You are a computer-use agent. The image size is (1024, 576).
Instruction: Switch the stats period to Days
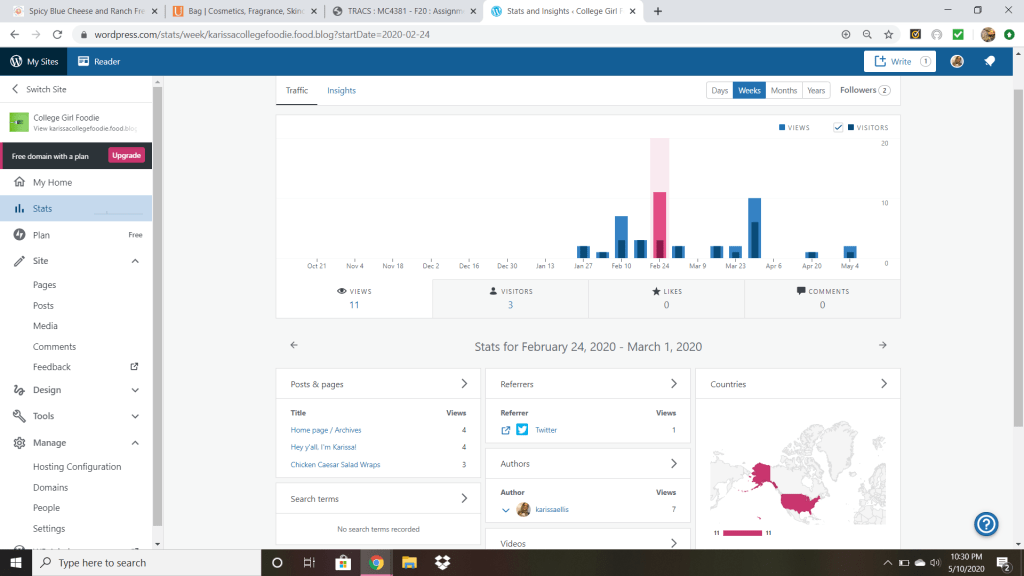[719, 90]
